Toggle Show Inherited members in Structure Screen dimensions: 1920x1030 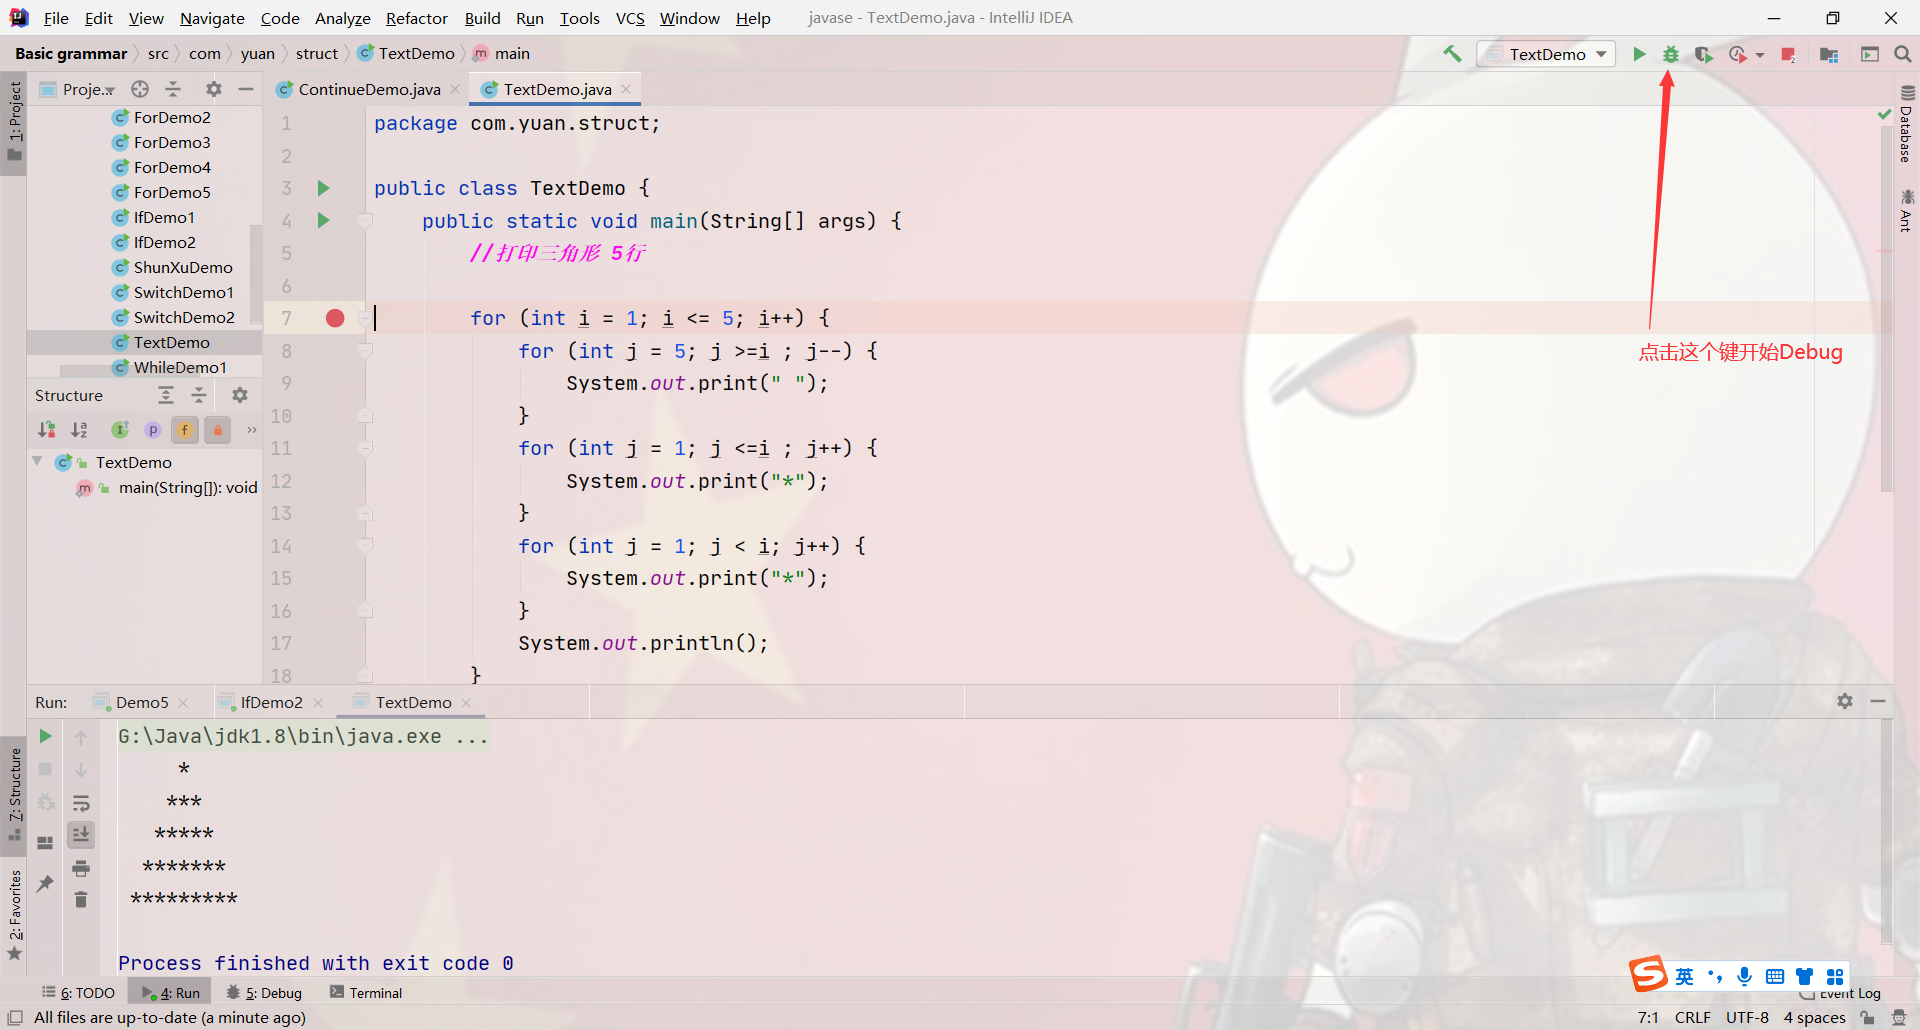tap(120, 430)
